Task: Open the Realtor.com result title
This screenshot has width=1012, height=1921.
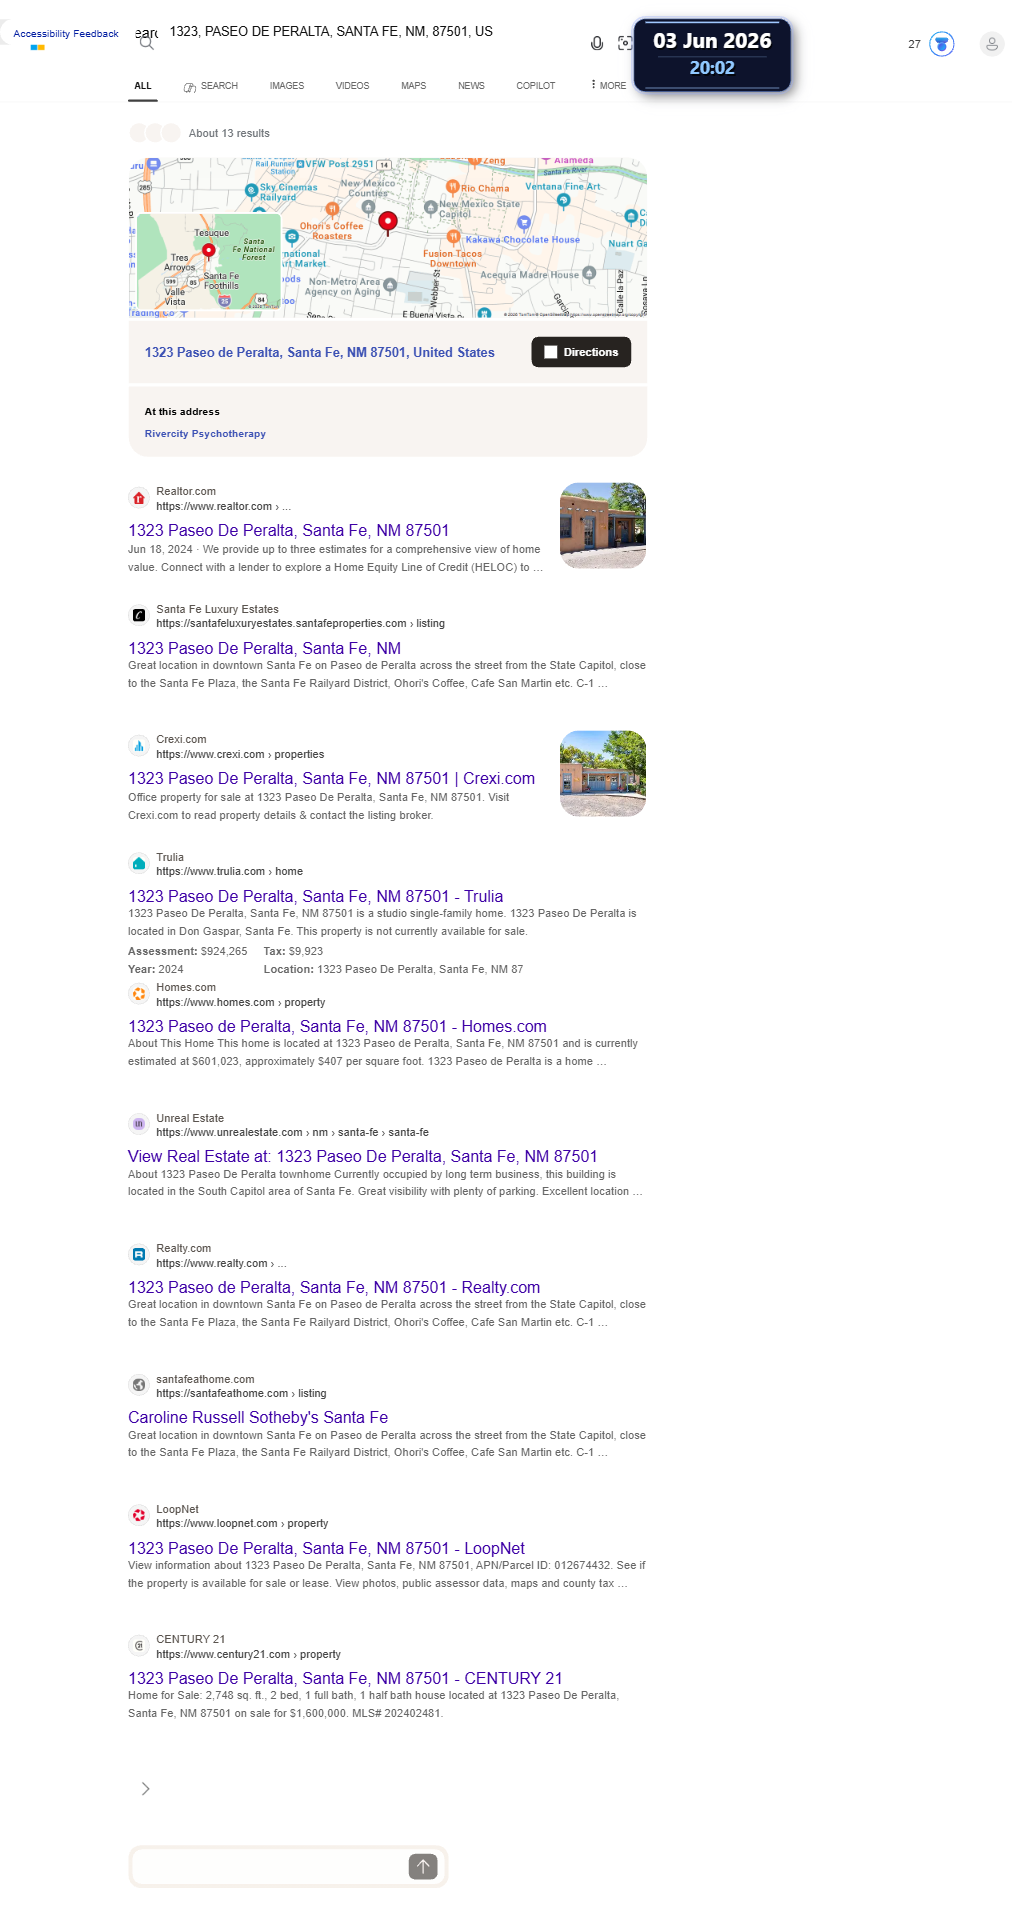Action: tap(289, 530)
